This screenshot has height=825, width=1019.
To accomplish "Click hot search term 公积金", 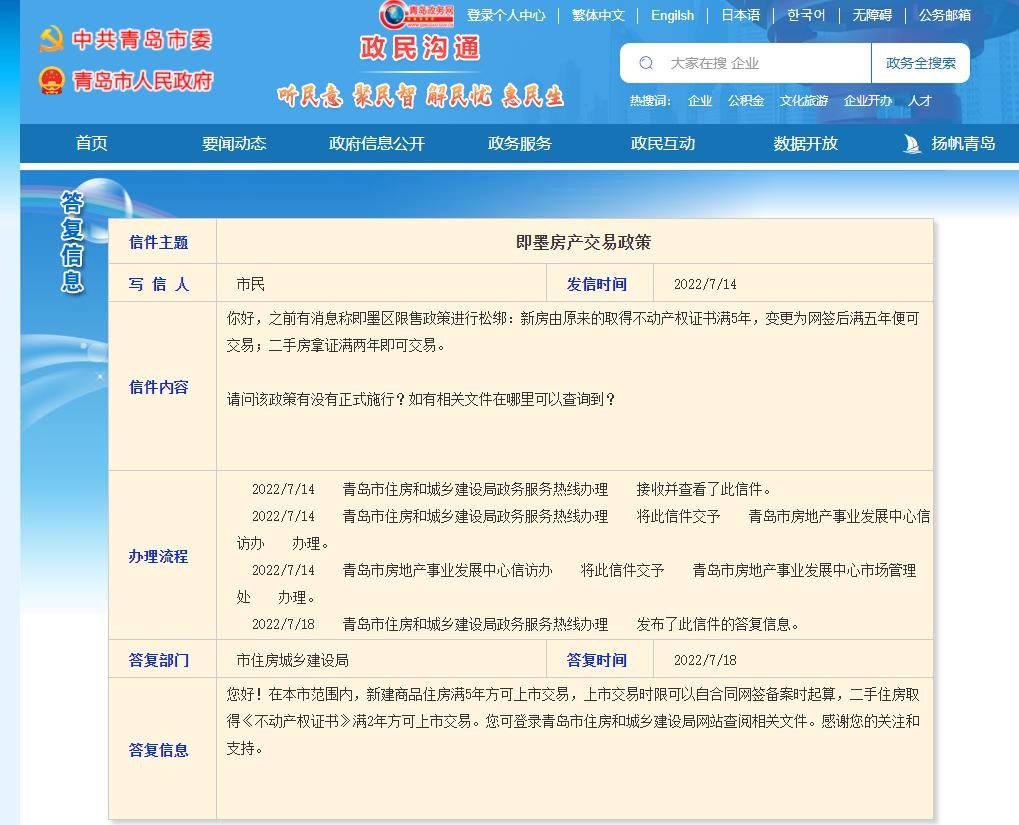I will coord(745,100).
